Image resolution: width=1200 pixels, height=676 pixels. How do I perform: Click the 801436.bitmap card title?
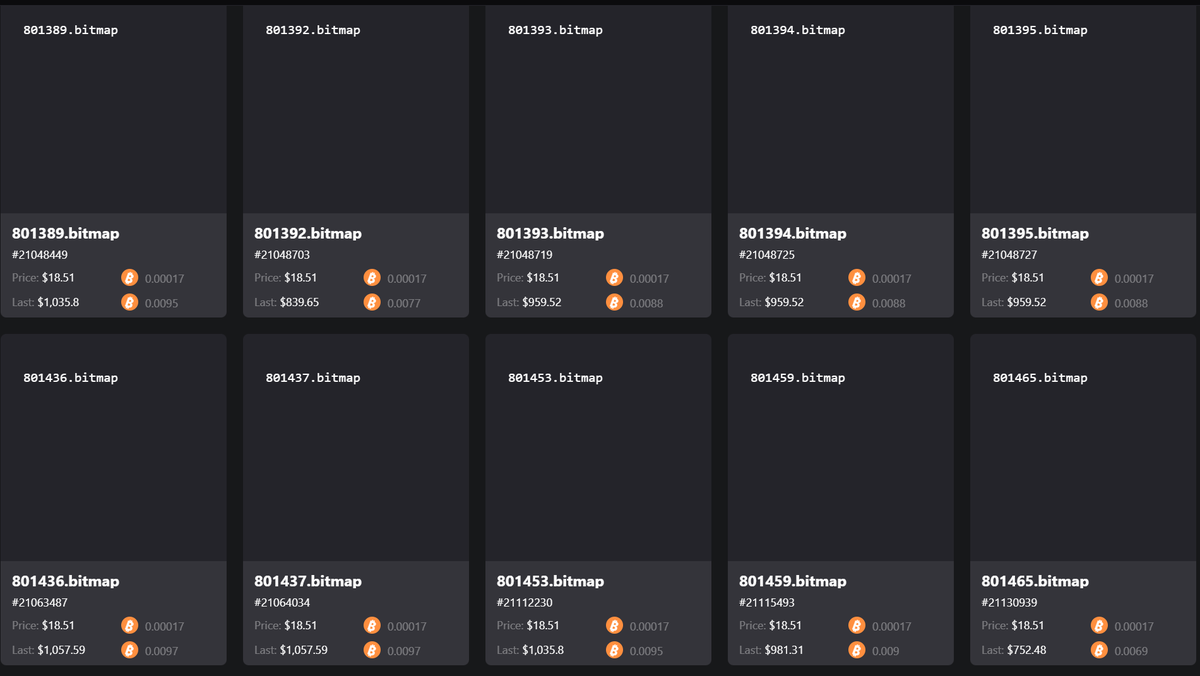pos(64,581)
